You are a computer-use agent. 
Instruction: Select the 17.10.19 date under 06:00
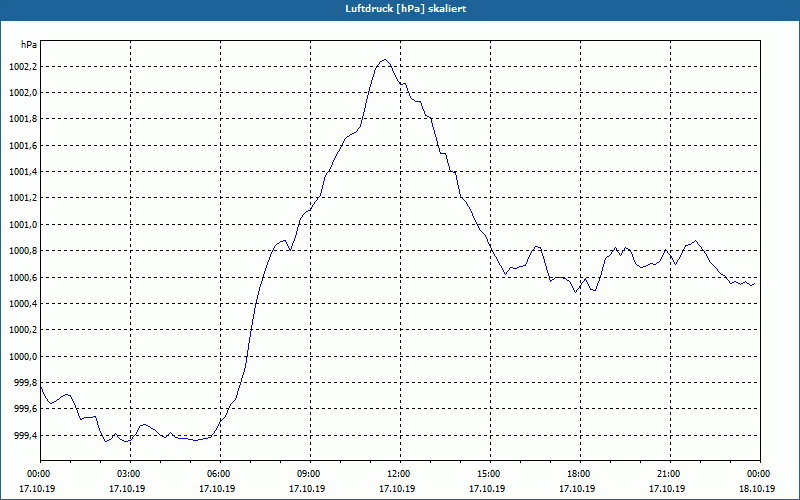pyautogui.click(x=217, y=488)
